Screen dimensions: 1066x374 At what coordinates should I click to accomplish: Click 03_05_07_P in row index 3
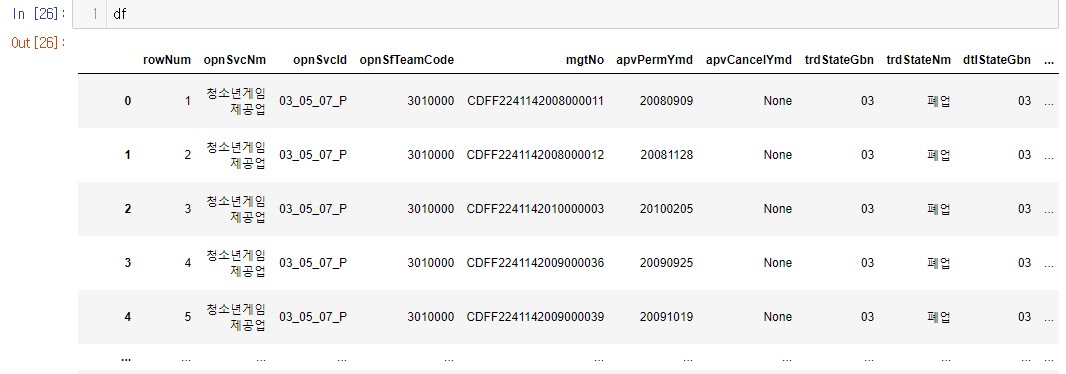313,263
